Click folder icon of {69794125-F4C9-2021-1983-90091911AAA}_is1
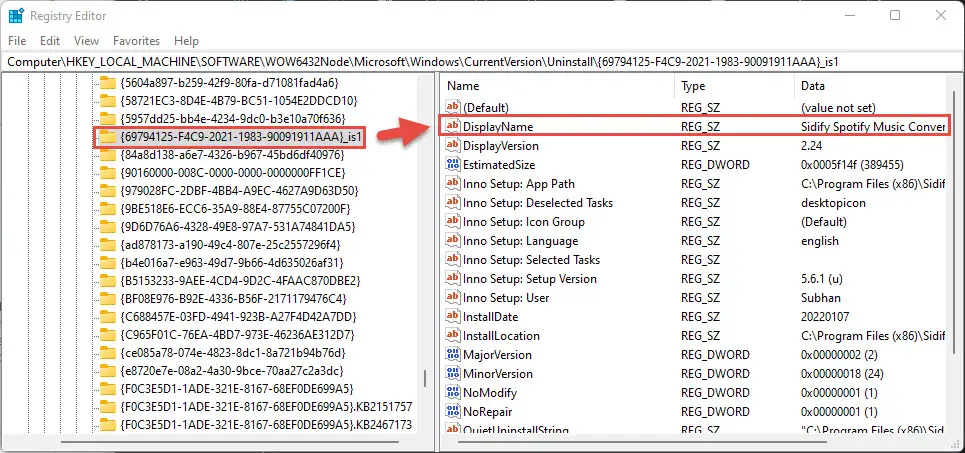Viewport: 965px width, 453px height. (x=108, y=136)
